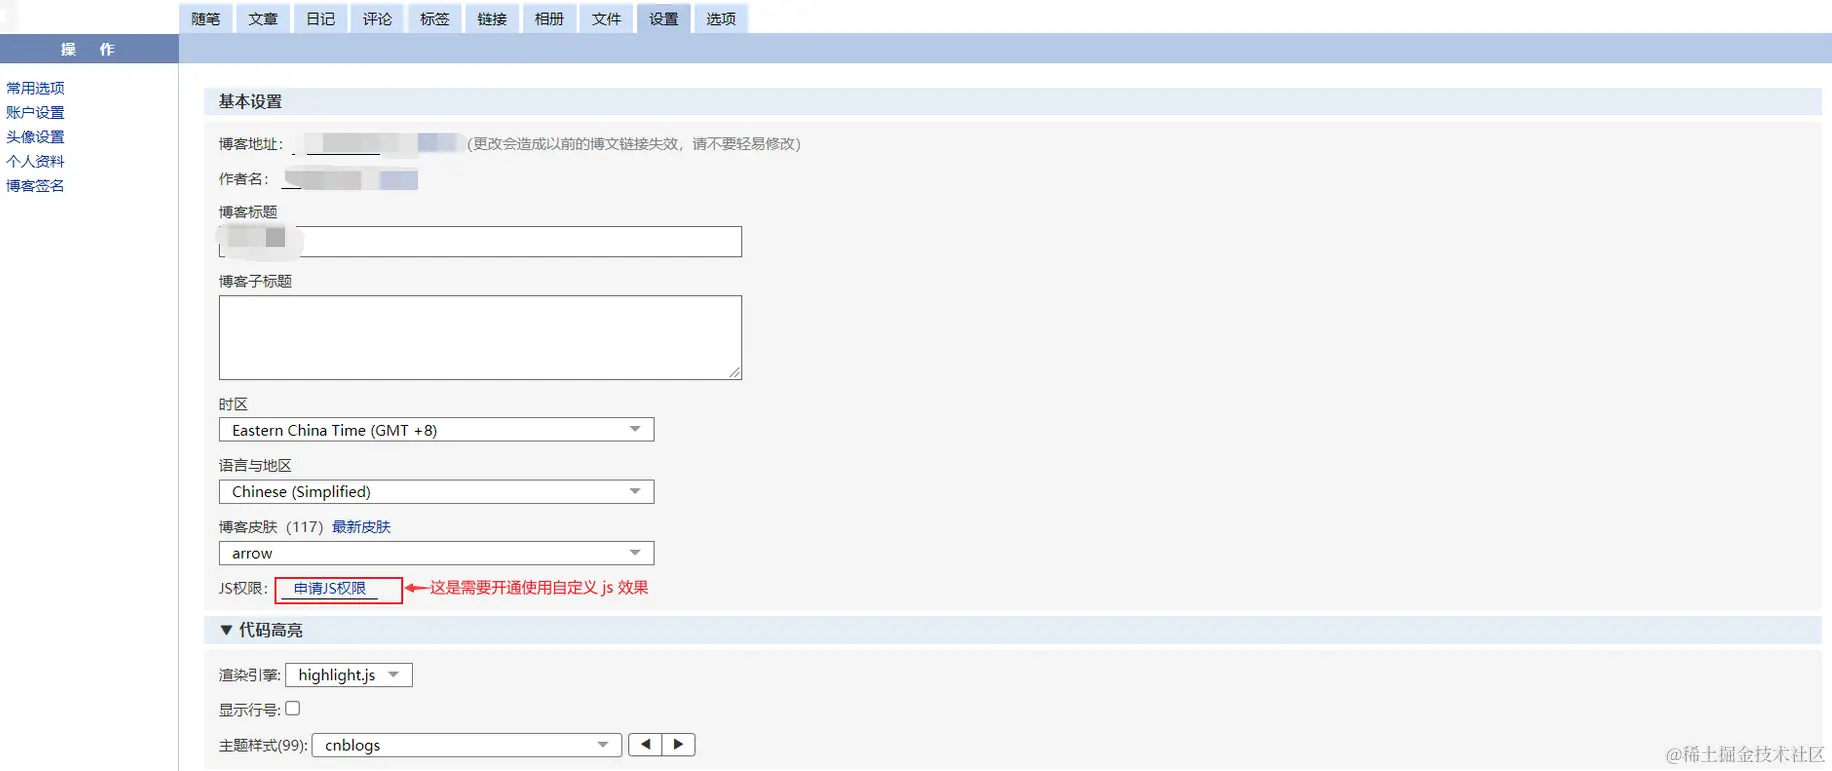
Task: Focus the 博客标题 input field
Action: pyautogui.click(x=480, y=241)
